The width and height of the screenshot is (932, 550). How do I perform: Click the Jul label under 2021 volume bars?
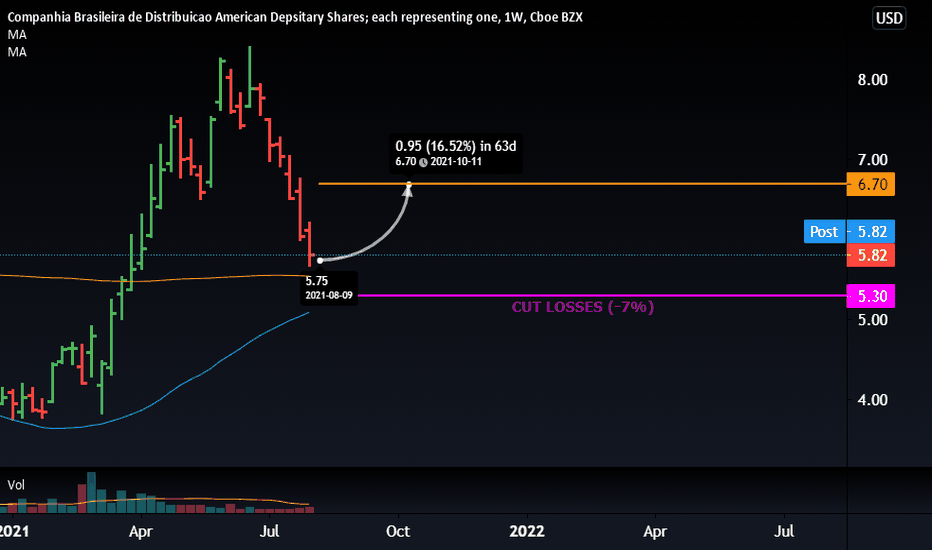269,531
